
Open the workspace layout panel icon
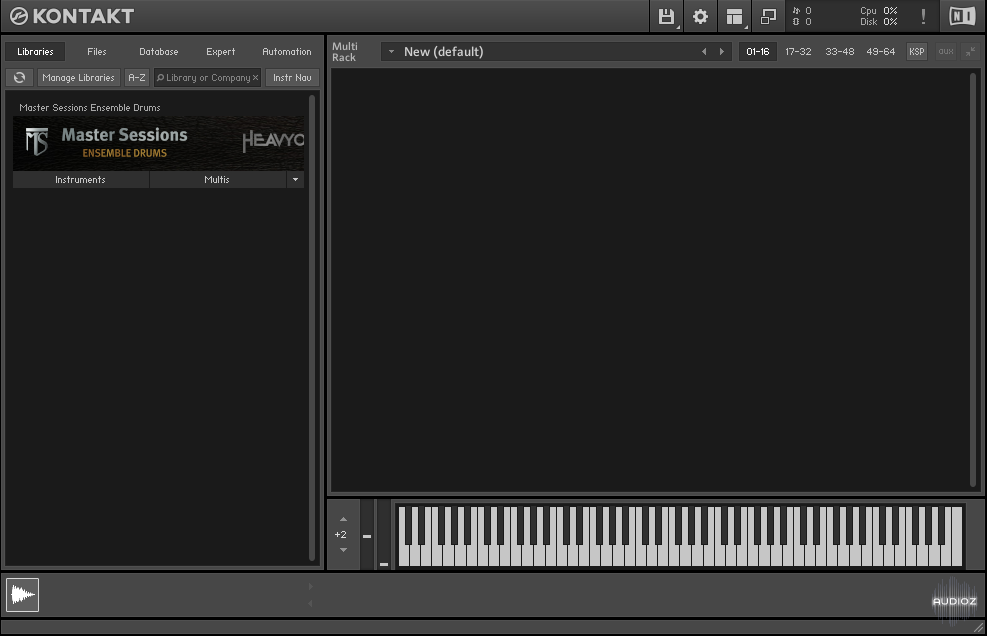tap(734, 16)
